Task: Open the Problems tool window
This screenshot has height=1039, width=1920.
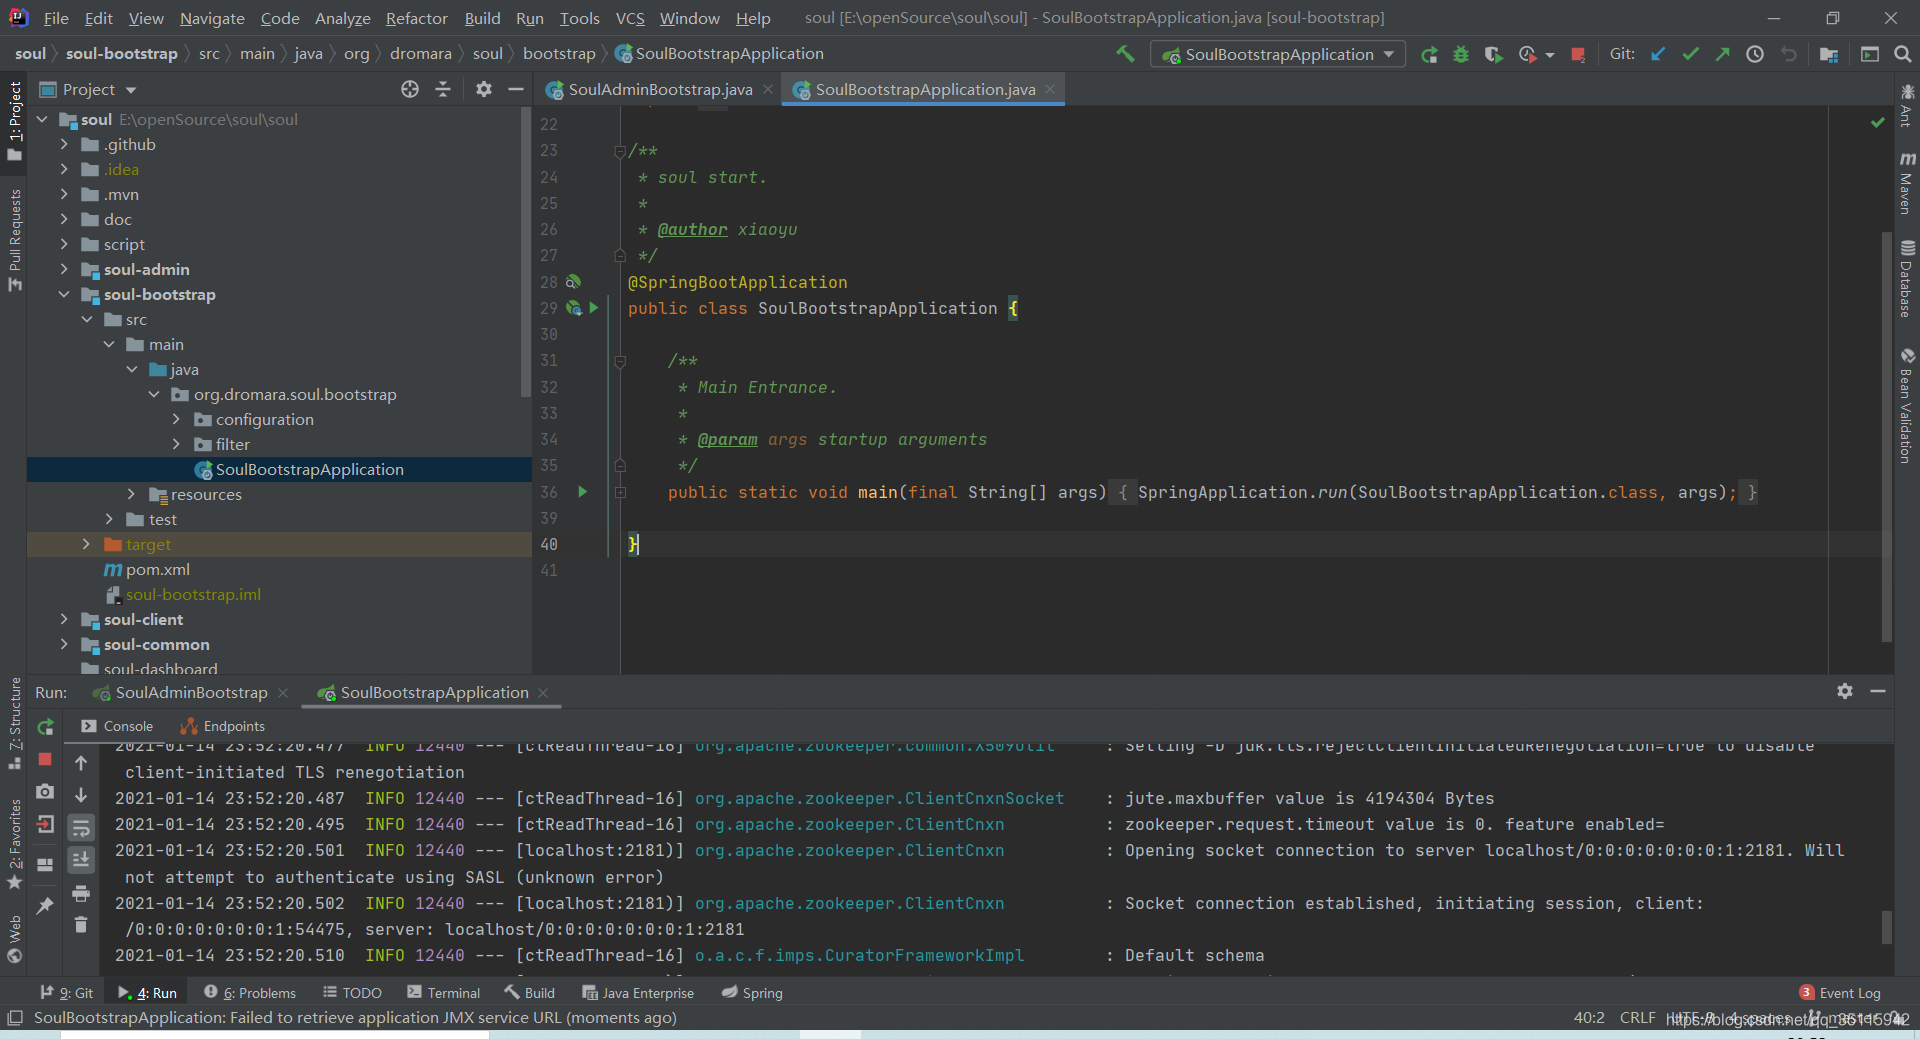Action: 250,993
